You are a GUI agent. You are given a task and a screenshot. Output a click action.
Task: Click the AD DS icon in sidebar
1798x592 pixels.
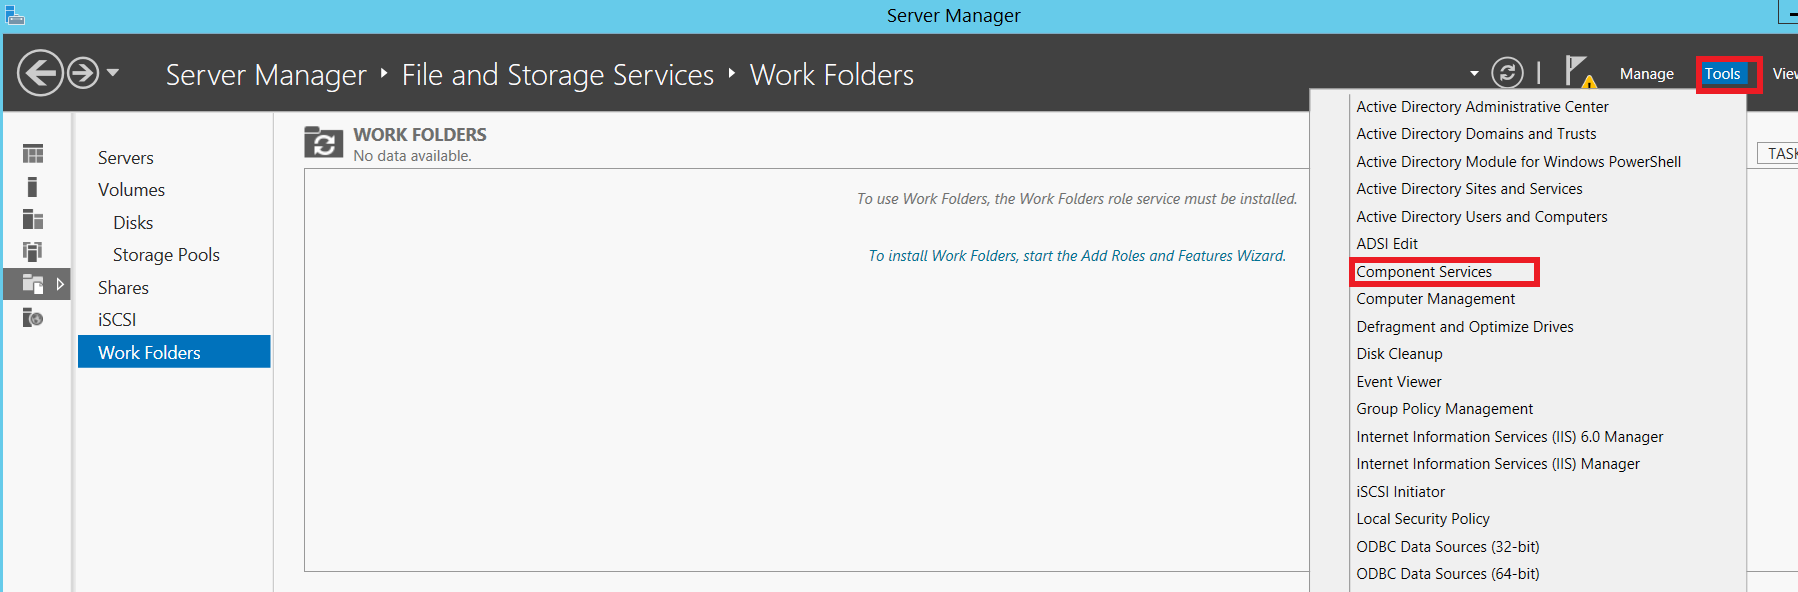click(33, 251)
